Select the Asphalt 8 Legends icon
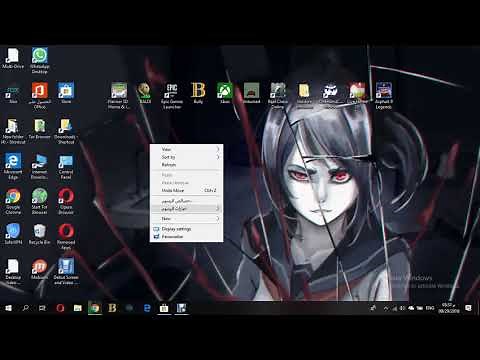This screenshot has width=480, height=360. 384,95
